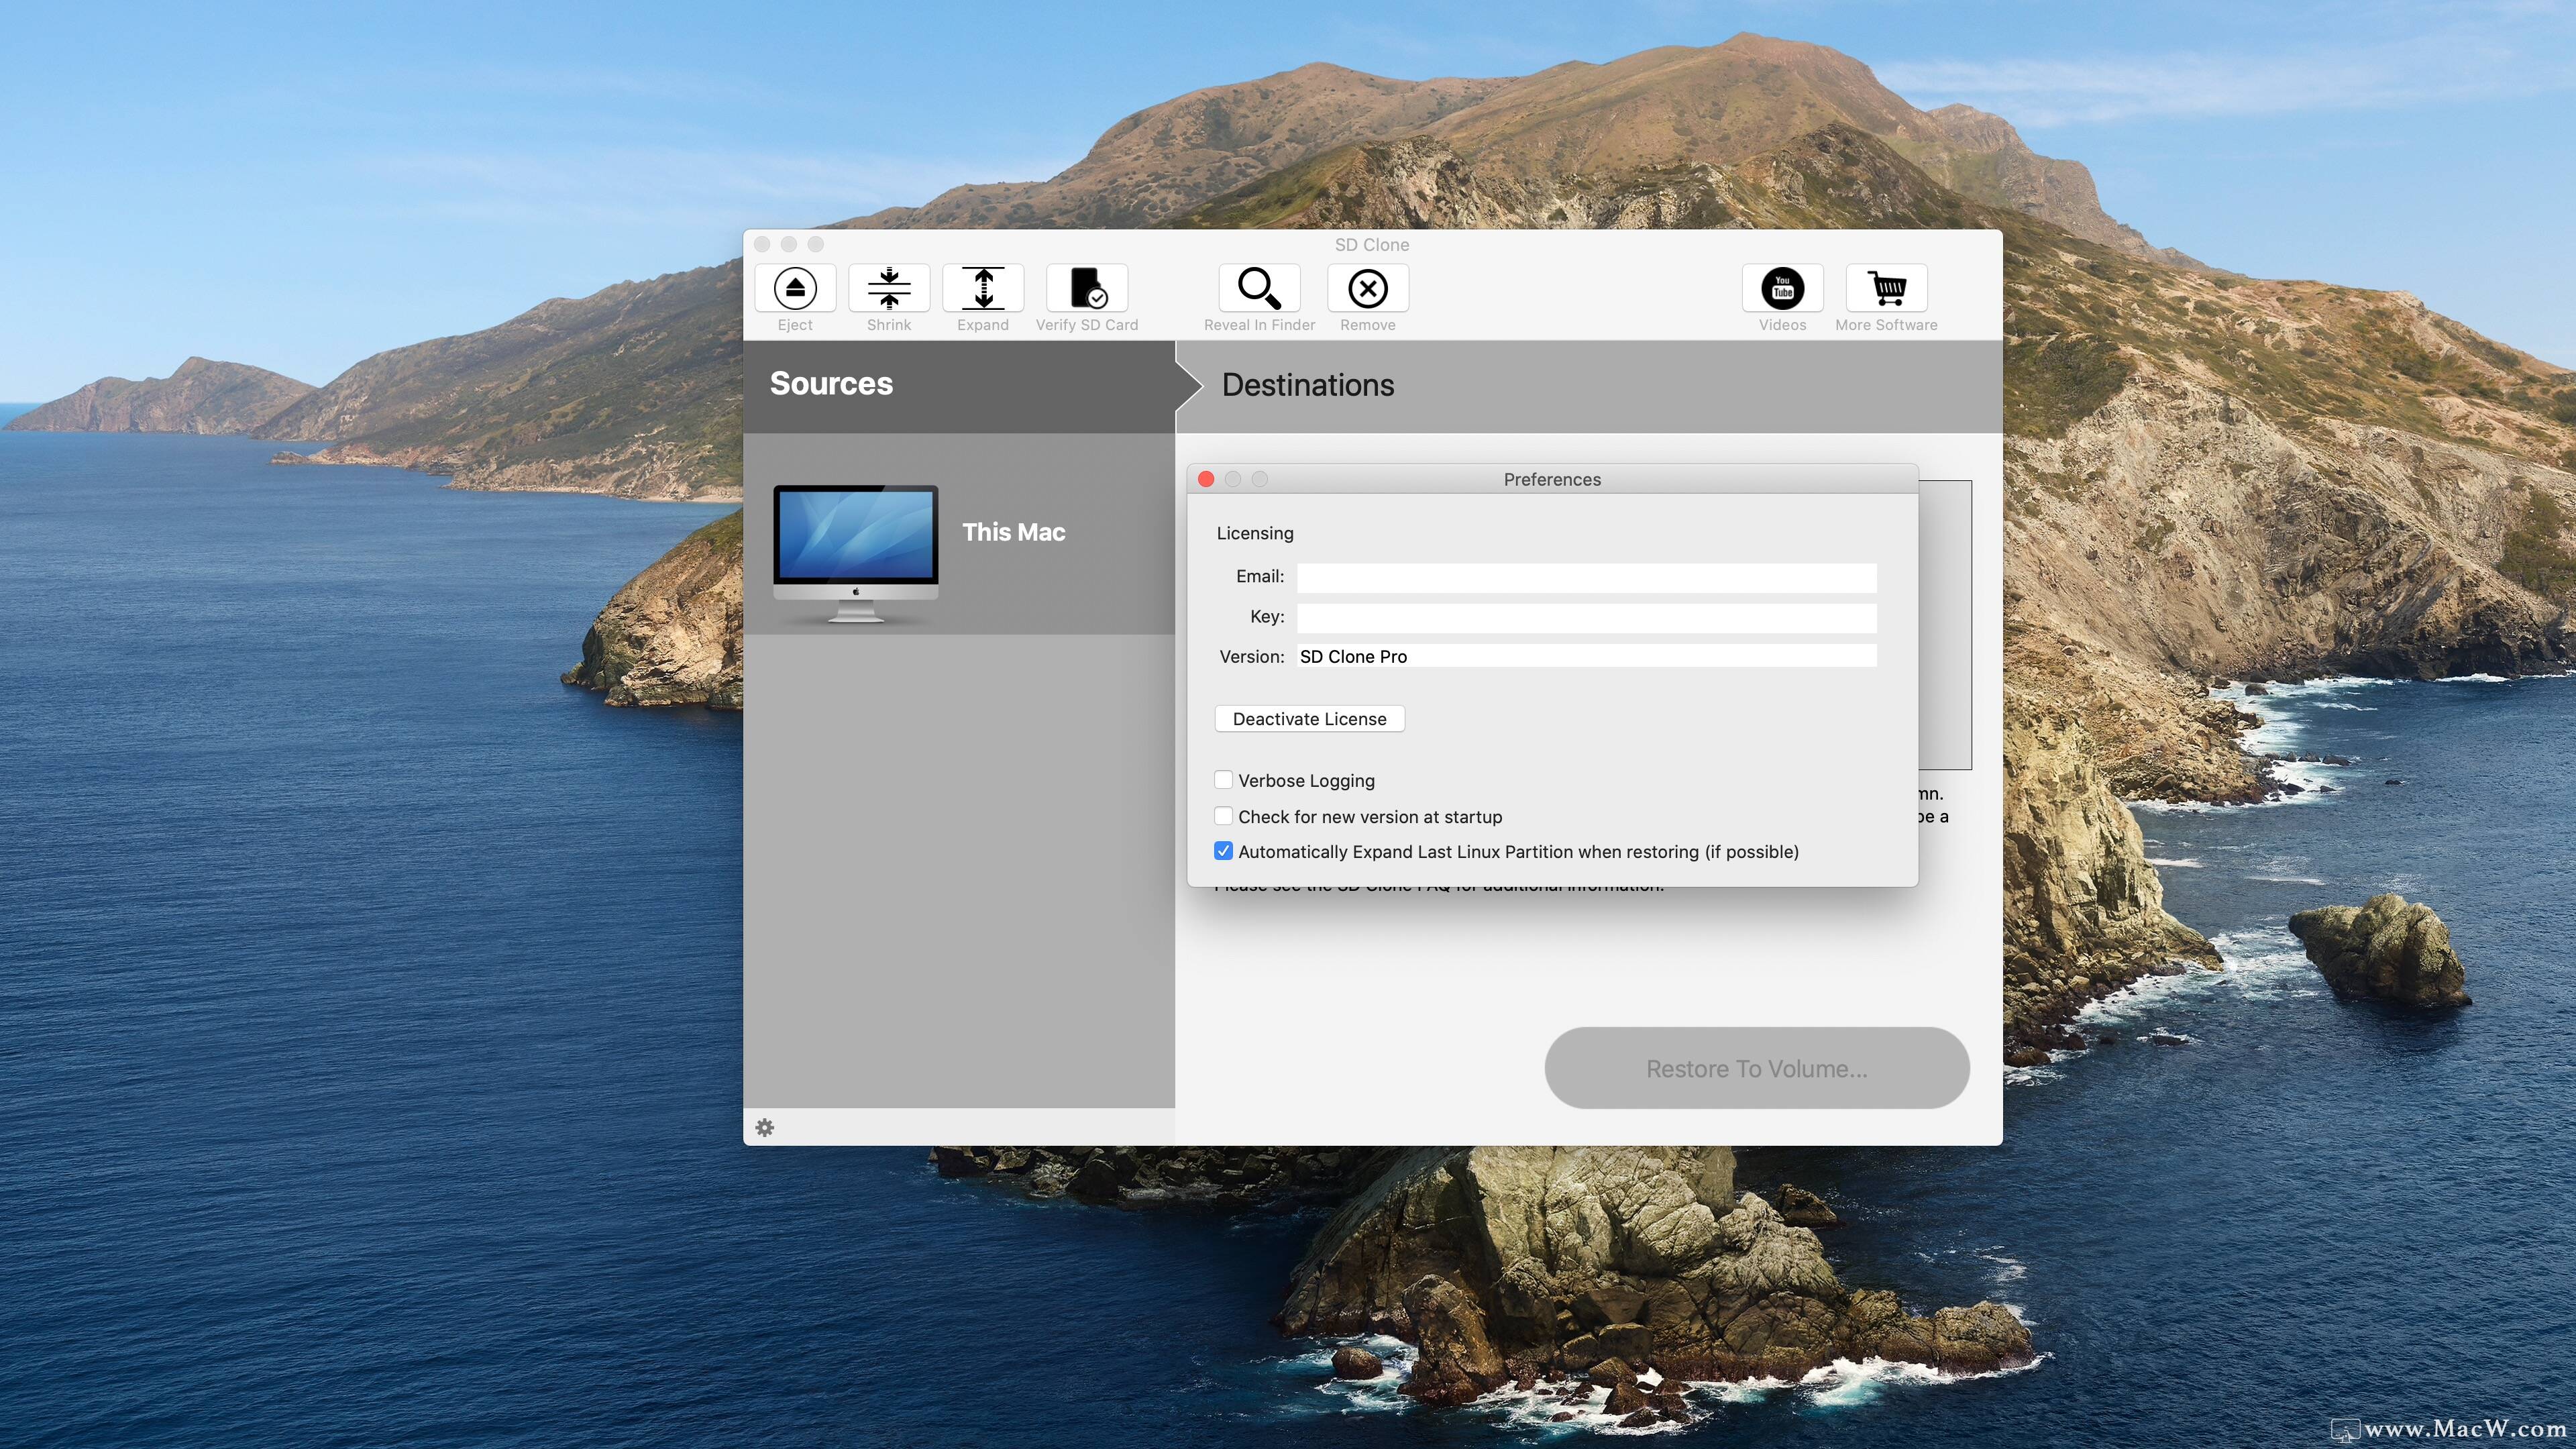The width and height of the screenshot is (2576, 1449).
Task: Select the This Mac iMac thumbnail
Action: [x=856, y=554]
